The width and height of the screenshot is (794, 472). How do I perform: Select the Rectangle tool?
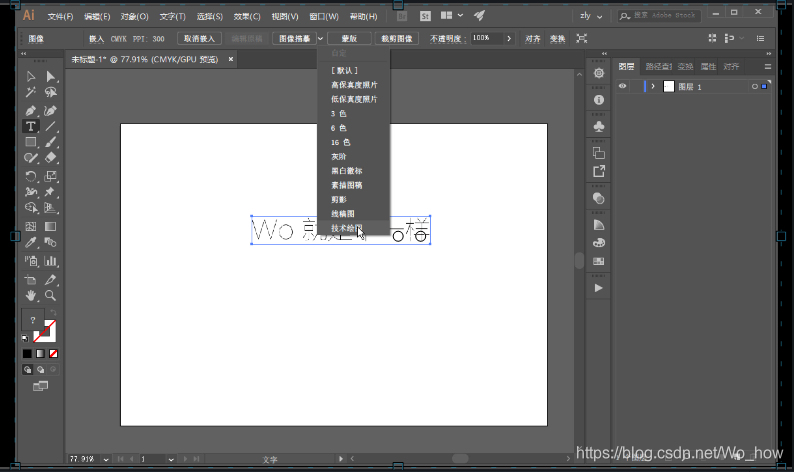coord(31,142)
